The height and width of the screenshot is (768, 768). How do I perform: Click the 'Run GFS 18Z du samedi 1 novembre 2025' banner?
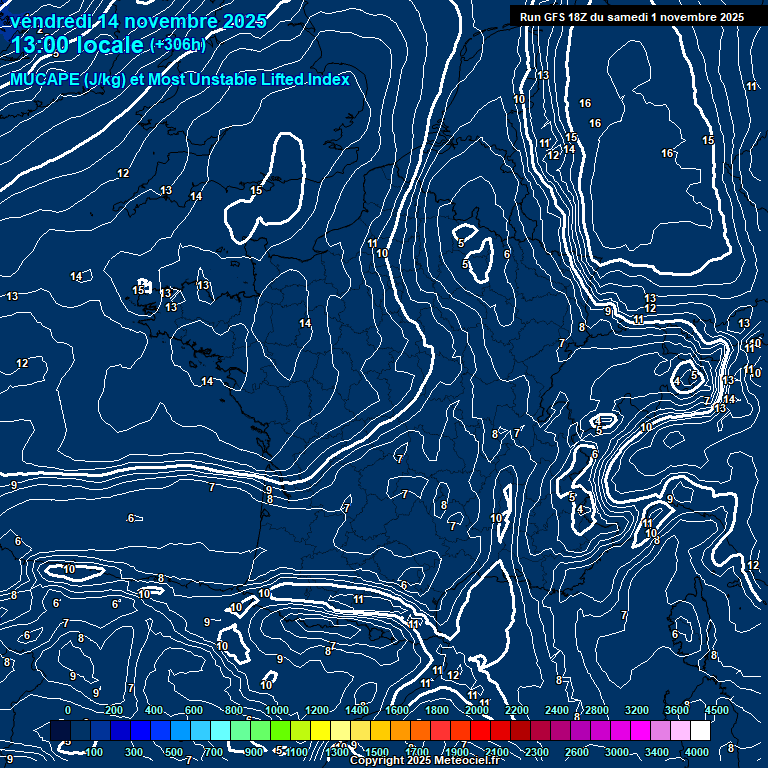click(x=632, y=17)
